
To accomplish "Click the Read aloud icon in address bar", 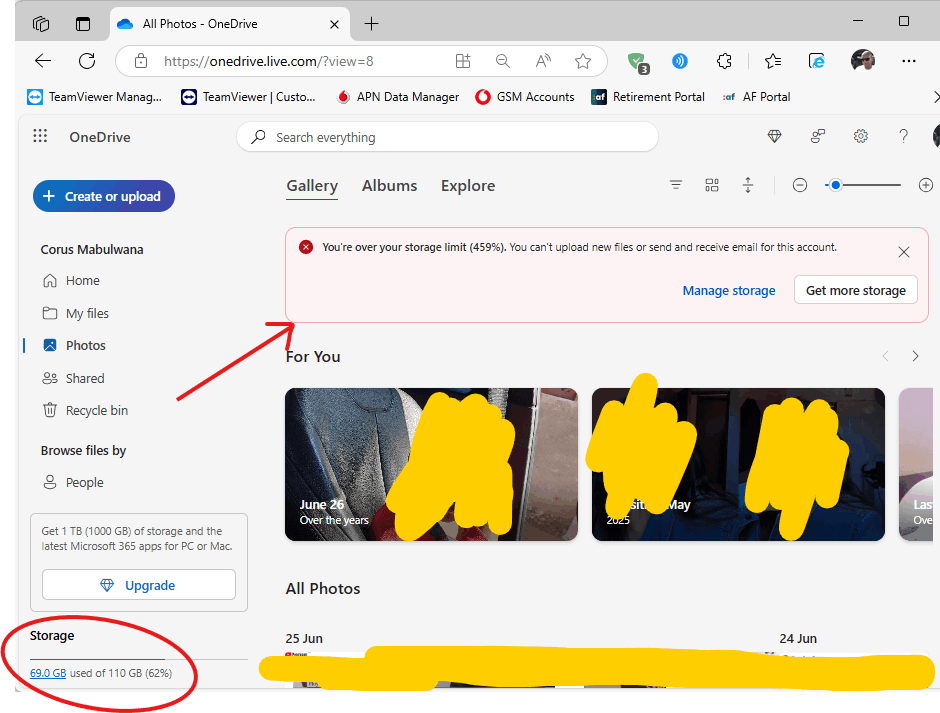I will (x=543, y=61).
